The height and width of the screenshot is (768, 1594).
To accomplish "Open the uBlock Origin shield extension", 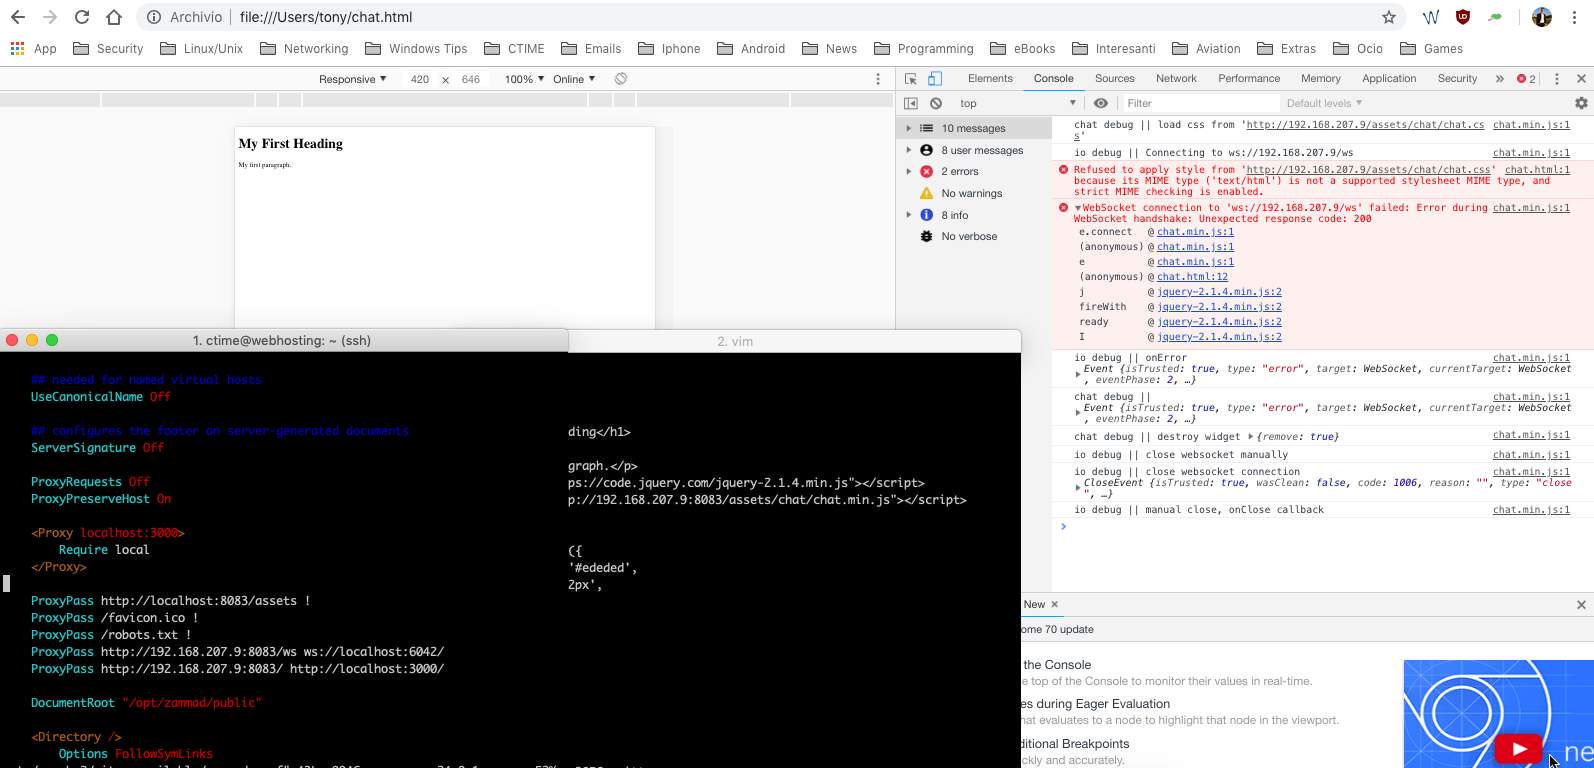I will click(x=1463, y=17).
